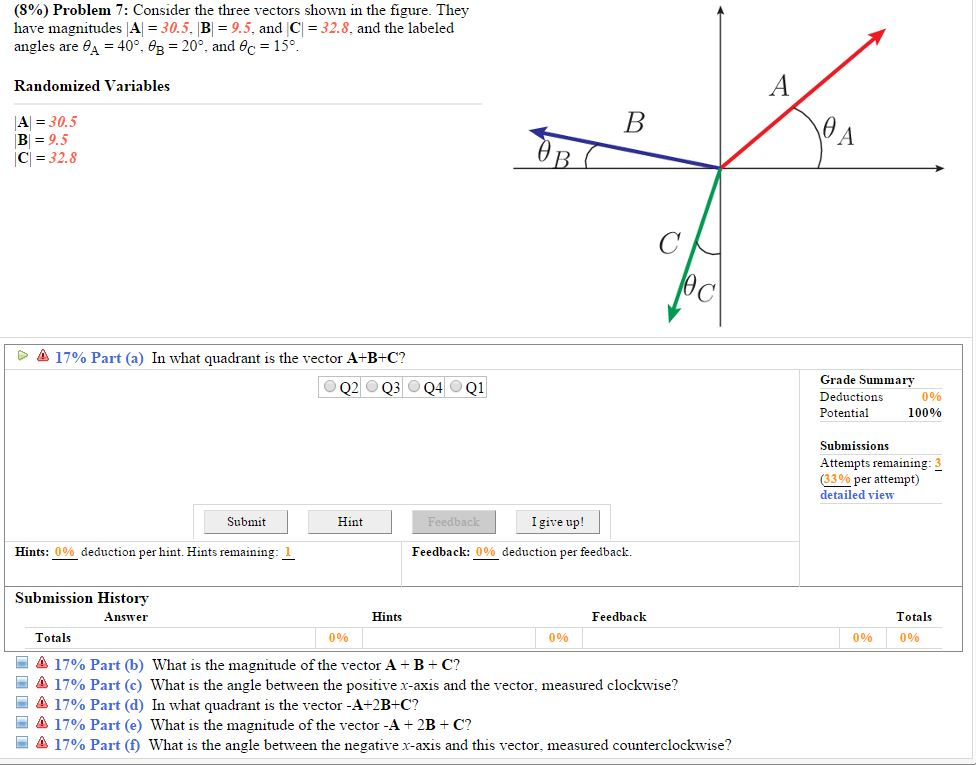
Task: Click the Hint button
Action: click(349, 521)
